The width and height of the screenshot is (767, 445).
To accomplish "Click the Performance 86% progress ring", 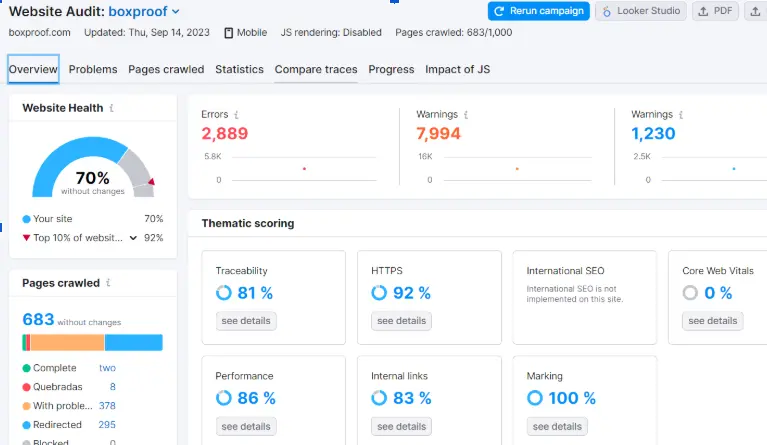I will coord(224,398).
